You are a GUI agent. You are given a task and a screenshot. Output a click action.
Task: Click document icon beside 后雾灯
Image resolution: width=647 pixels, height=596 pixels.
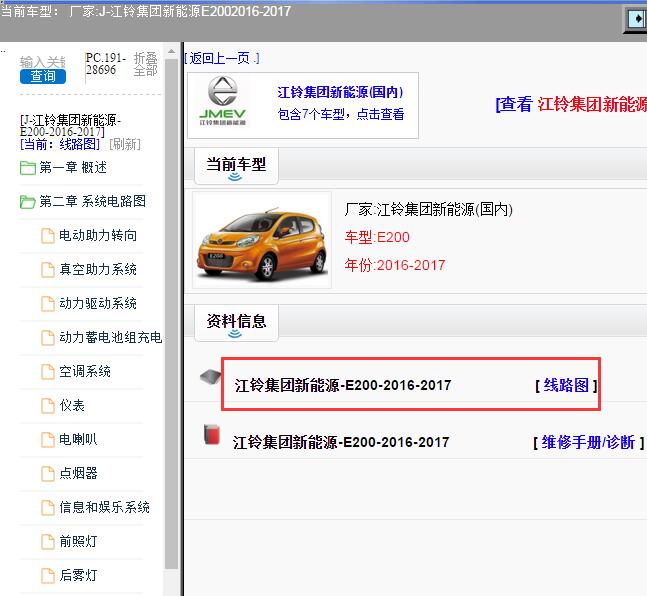[x=47, y=575]
